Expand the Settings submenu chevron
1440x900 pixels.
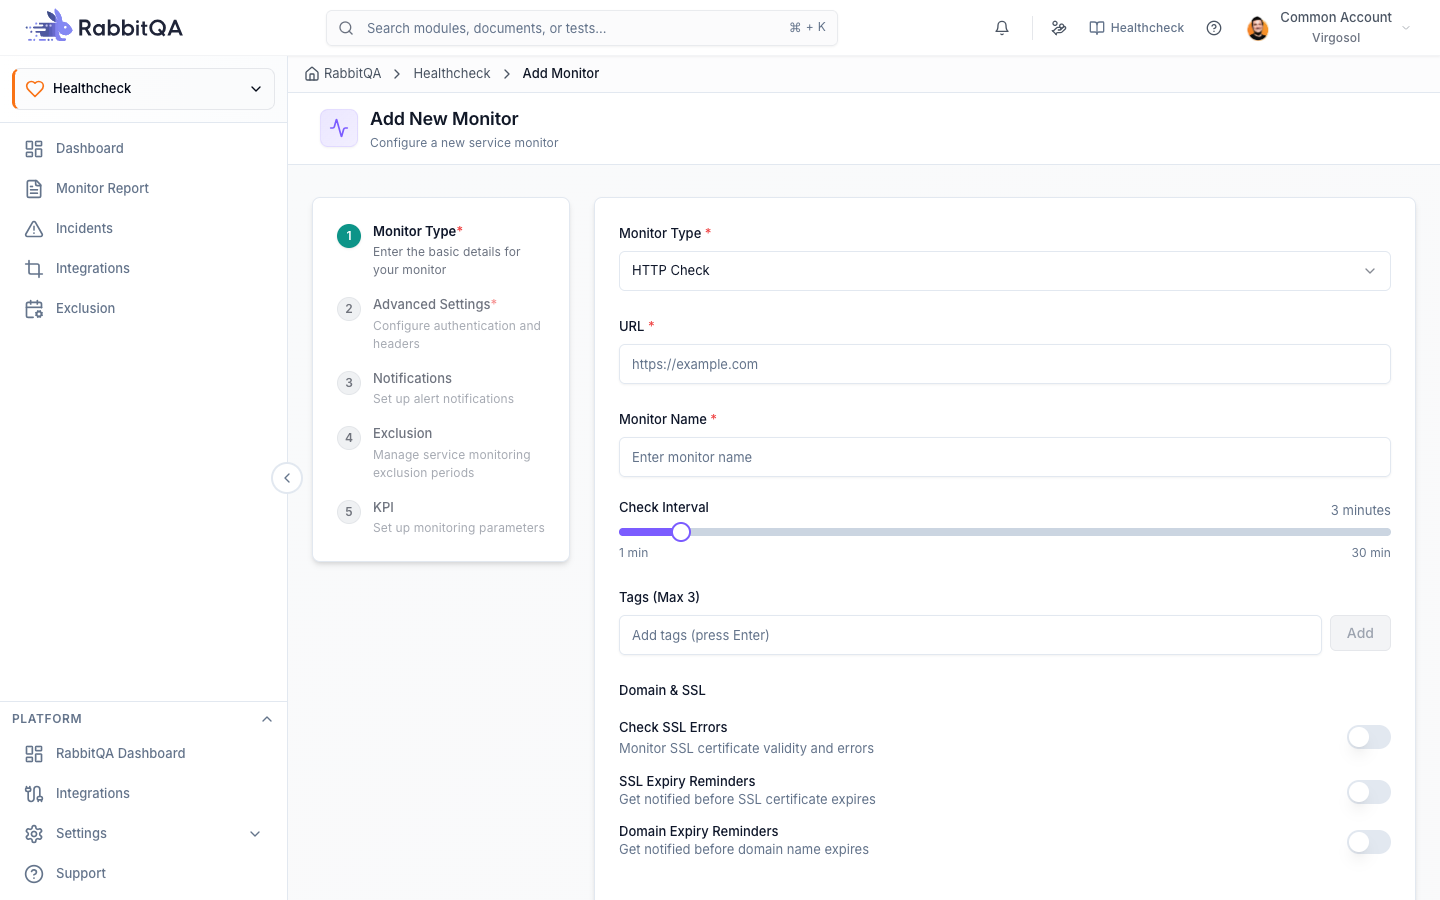point(255,833)
